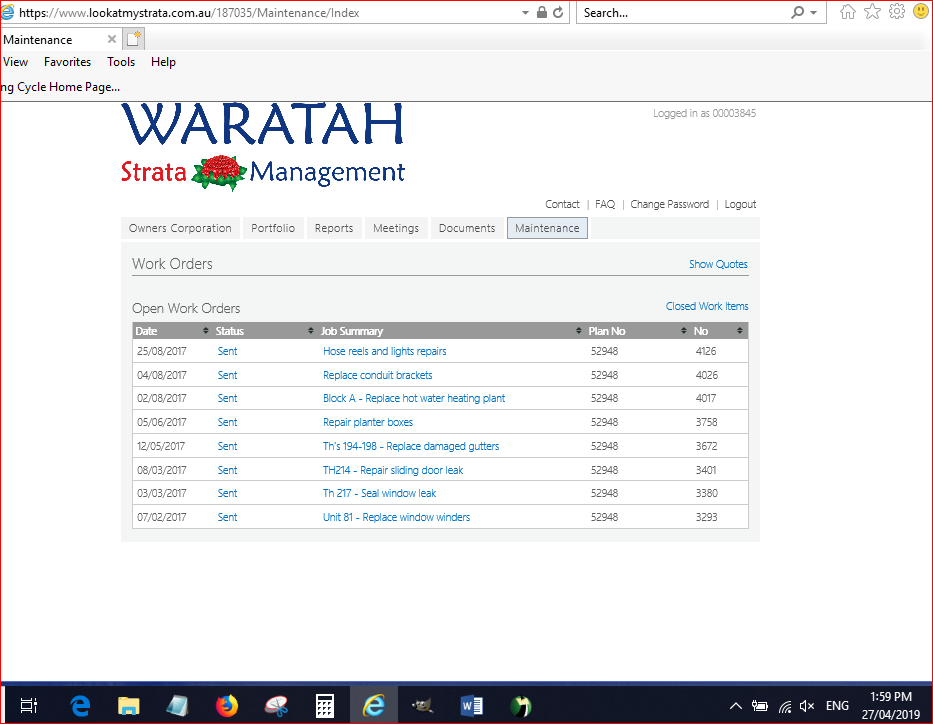The image size is (933, 724).
Task: Switch to Owners Corporation tab
Action: [x=180, y=228]
